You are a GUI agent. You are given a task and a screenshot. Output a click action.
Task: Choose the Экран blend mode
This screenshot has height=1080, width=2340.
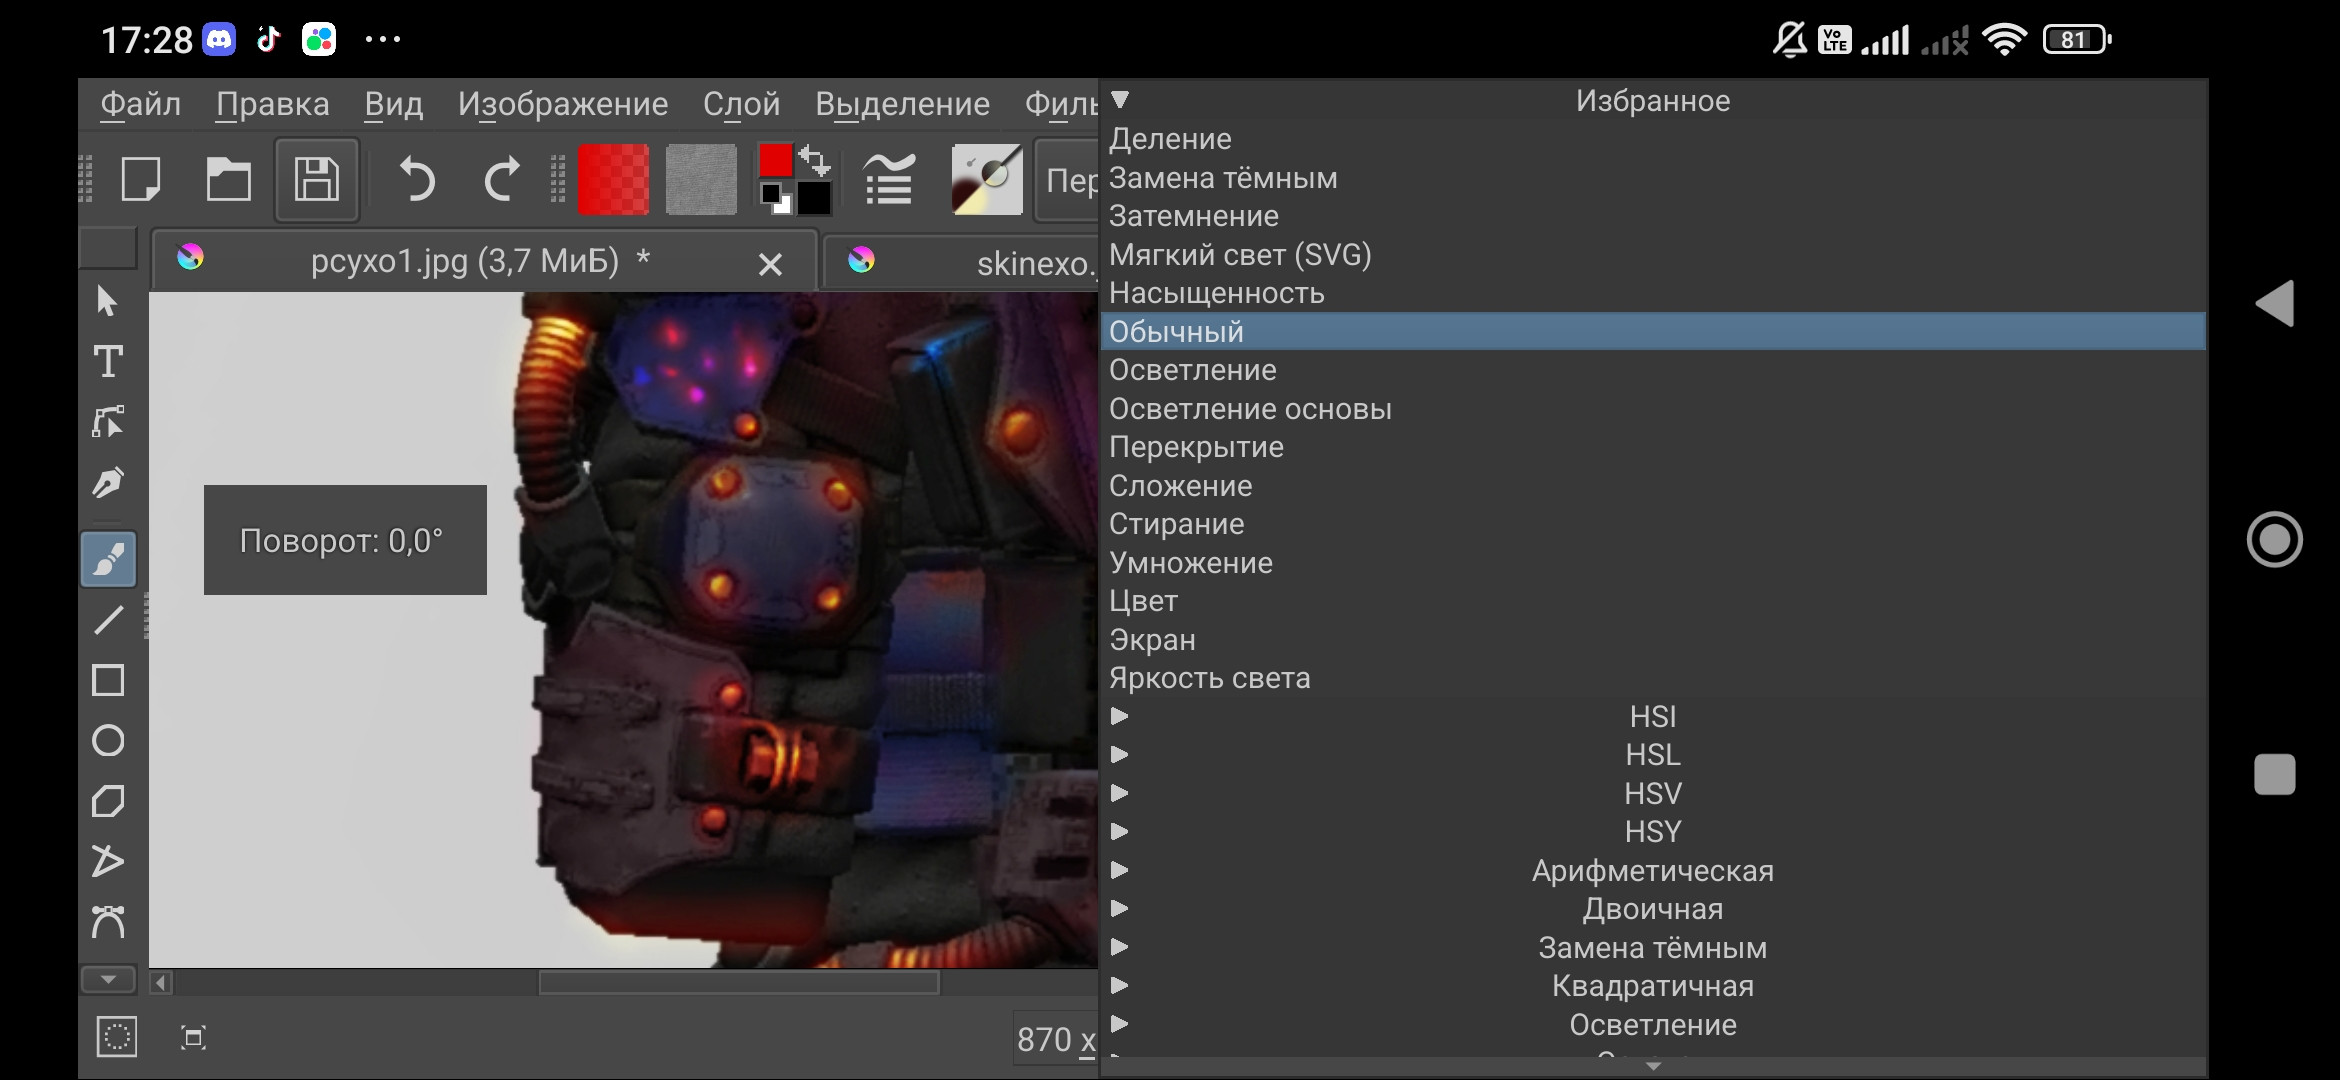point(1653,640)
